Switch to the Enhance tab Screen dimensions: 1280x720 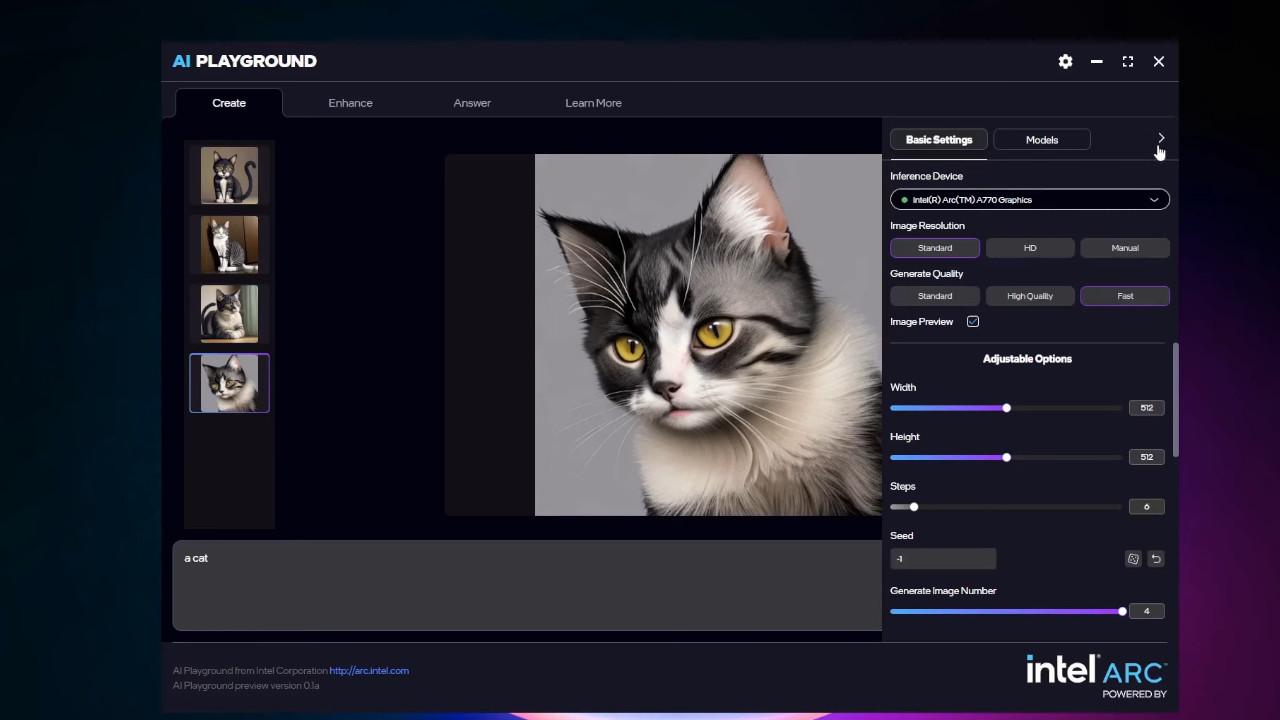pyautogui.click(x=350, y=103)
